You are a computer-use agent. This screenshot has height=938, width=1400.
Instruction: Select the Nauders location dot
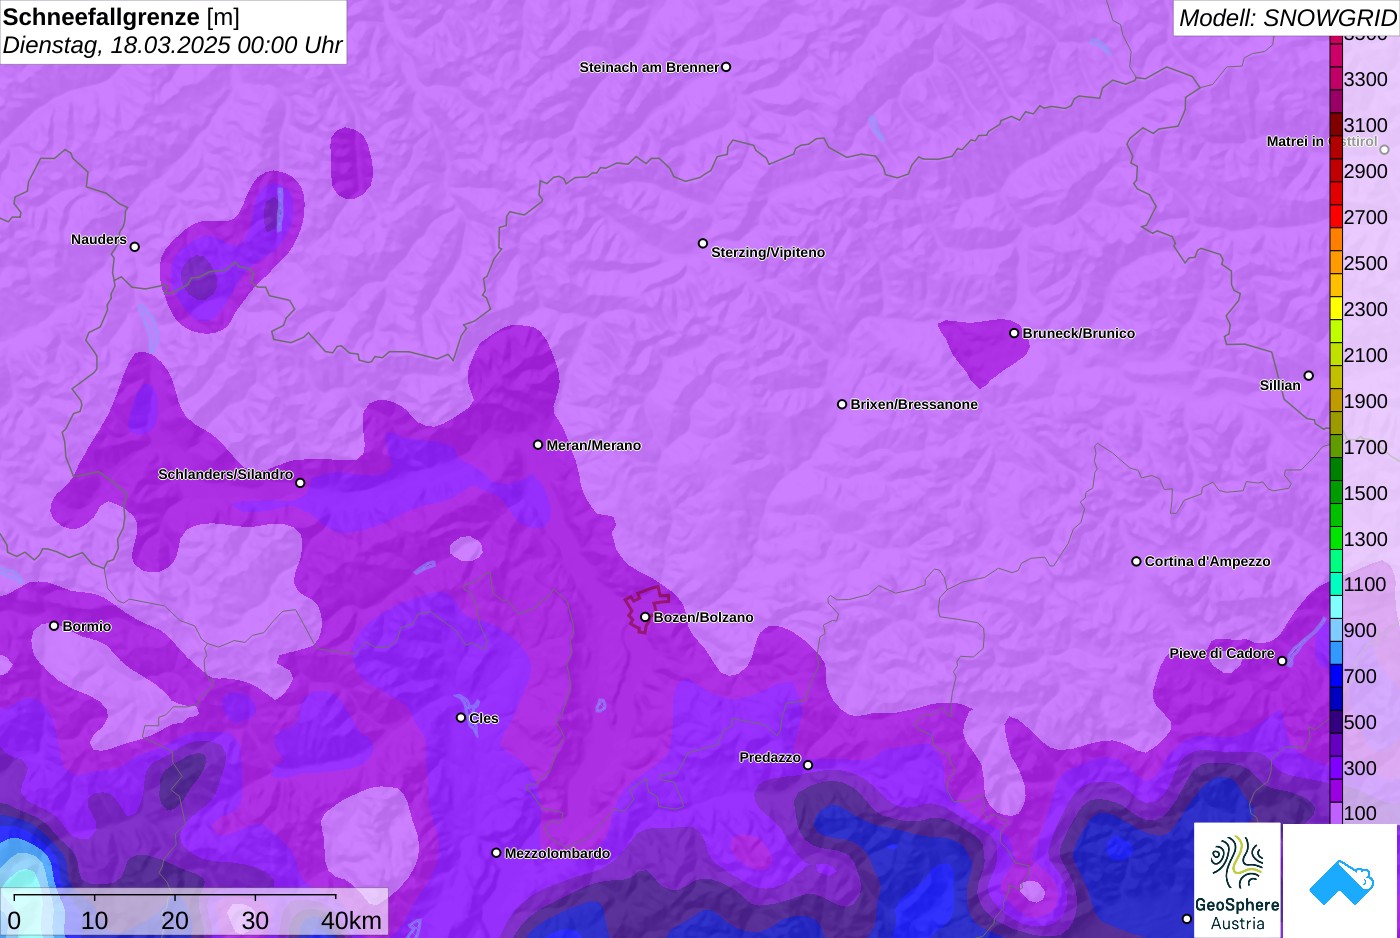click(135, 247)
